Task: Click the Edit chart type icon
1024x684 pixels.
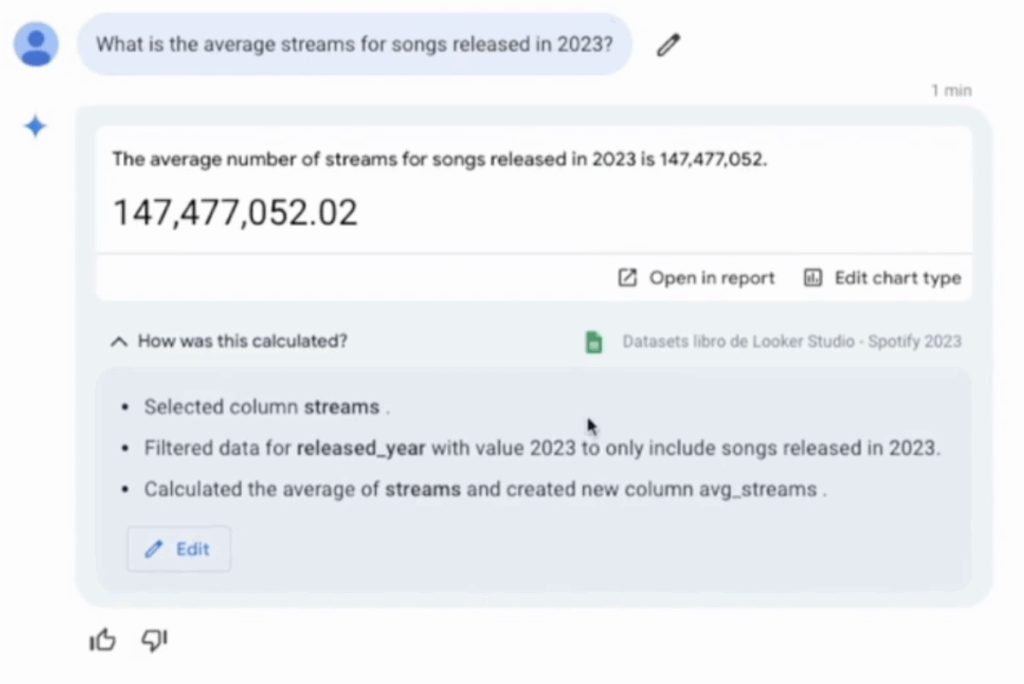Action: pyautogui.click(x=813, y=278)
